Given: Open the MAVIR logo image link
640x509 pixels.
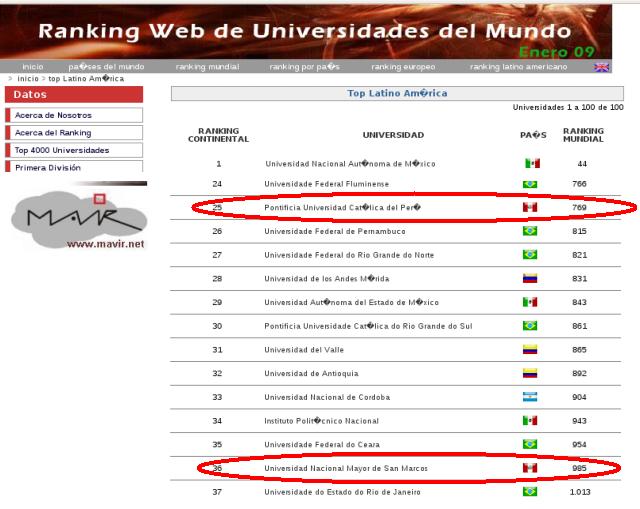Looking at the screenshot, I should pos(79,220).
